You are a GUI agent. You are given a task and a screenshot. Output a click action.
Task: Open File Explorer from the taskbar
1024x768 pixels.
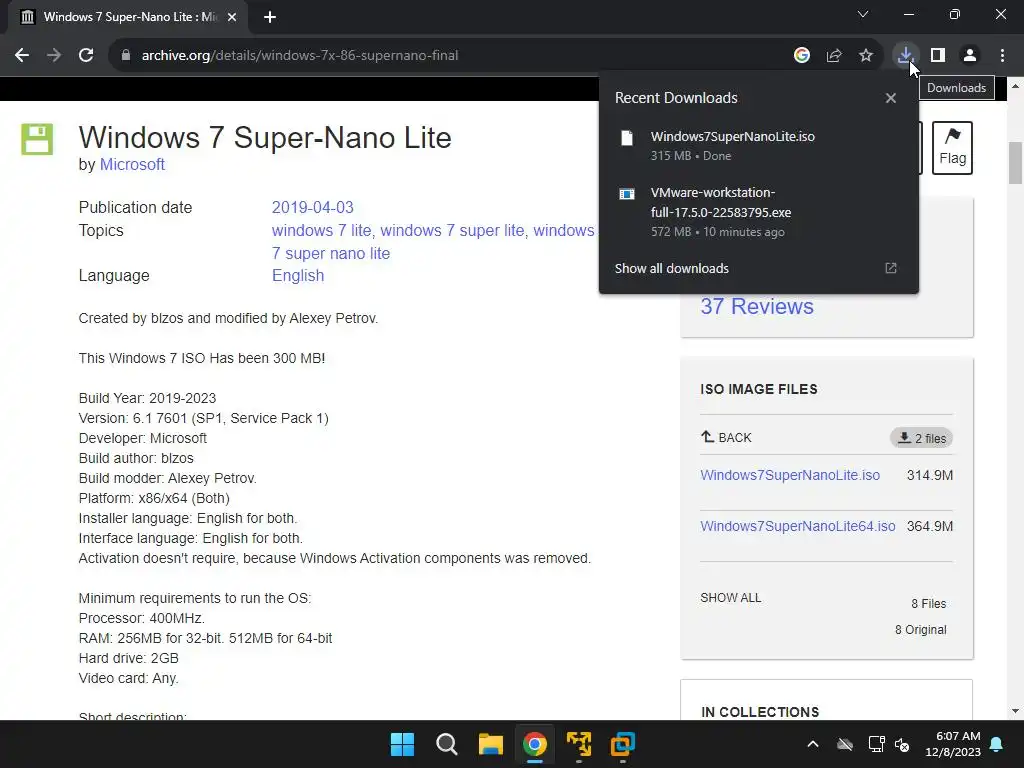490,744
